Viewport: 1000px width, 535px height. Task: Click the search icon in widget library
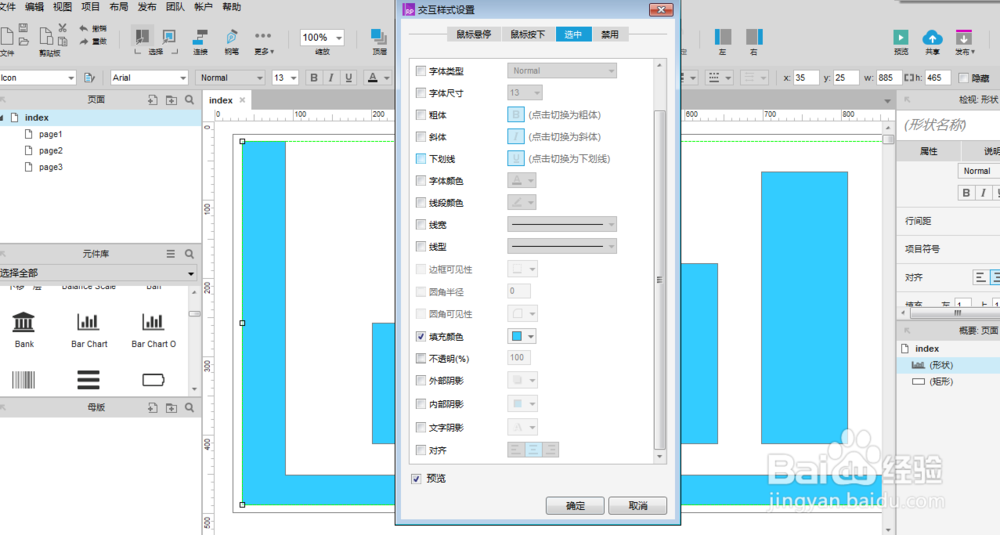pos(189,254)
